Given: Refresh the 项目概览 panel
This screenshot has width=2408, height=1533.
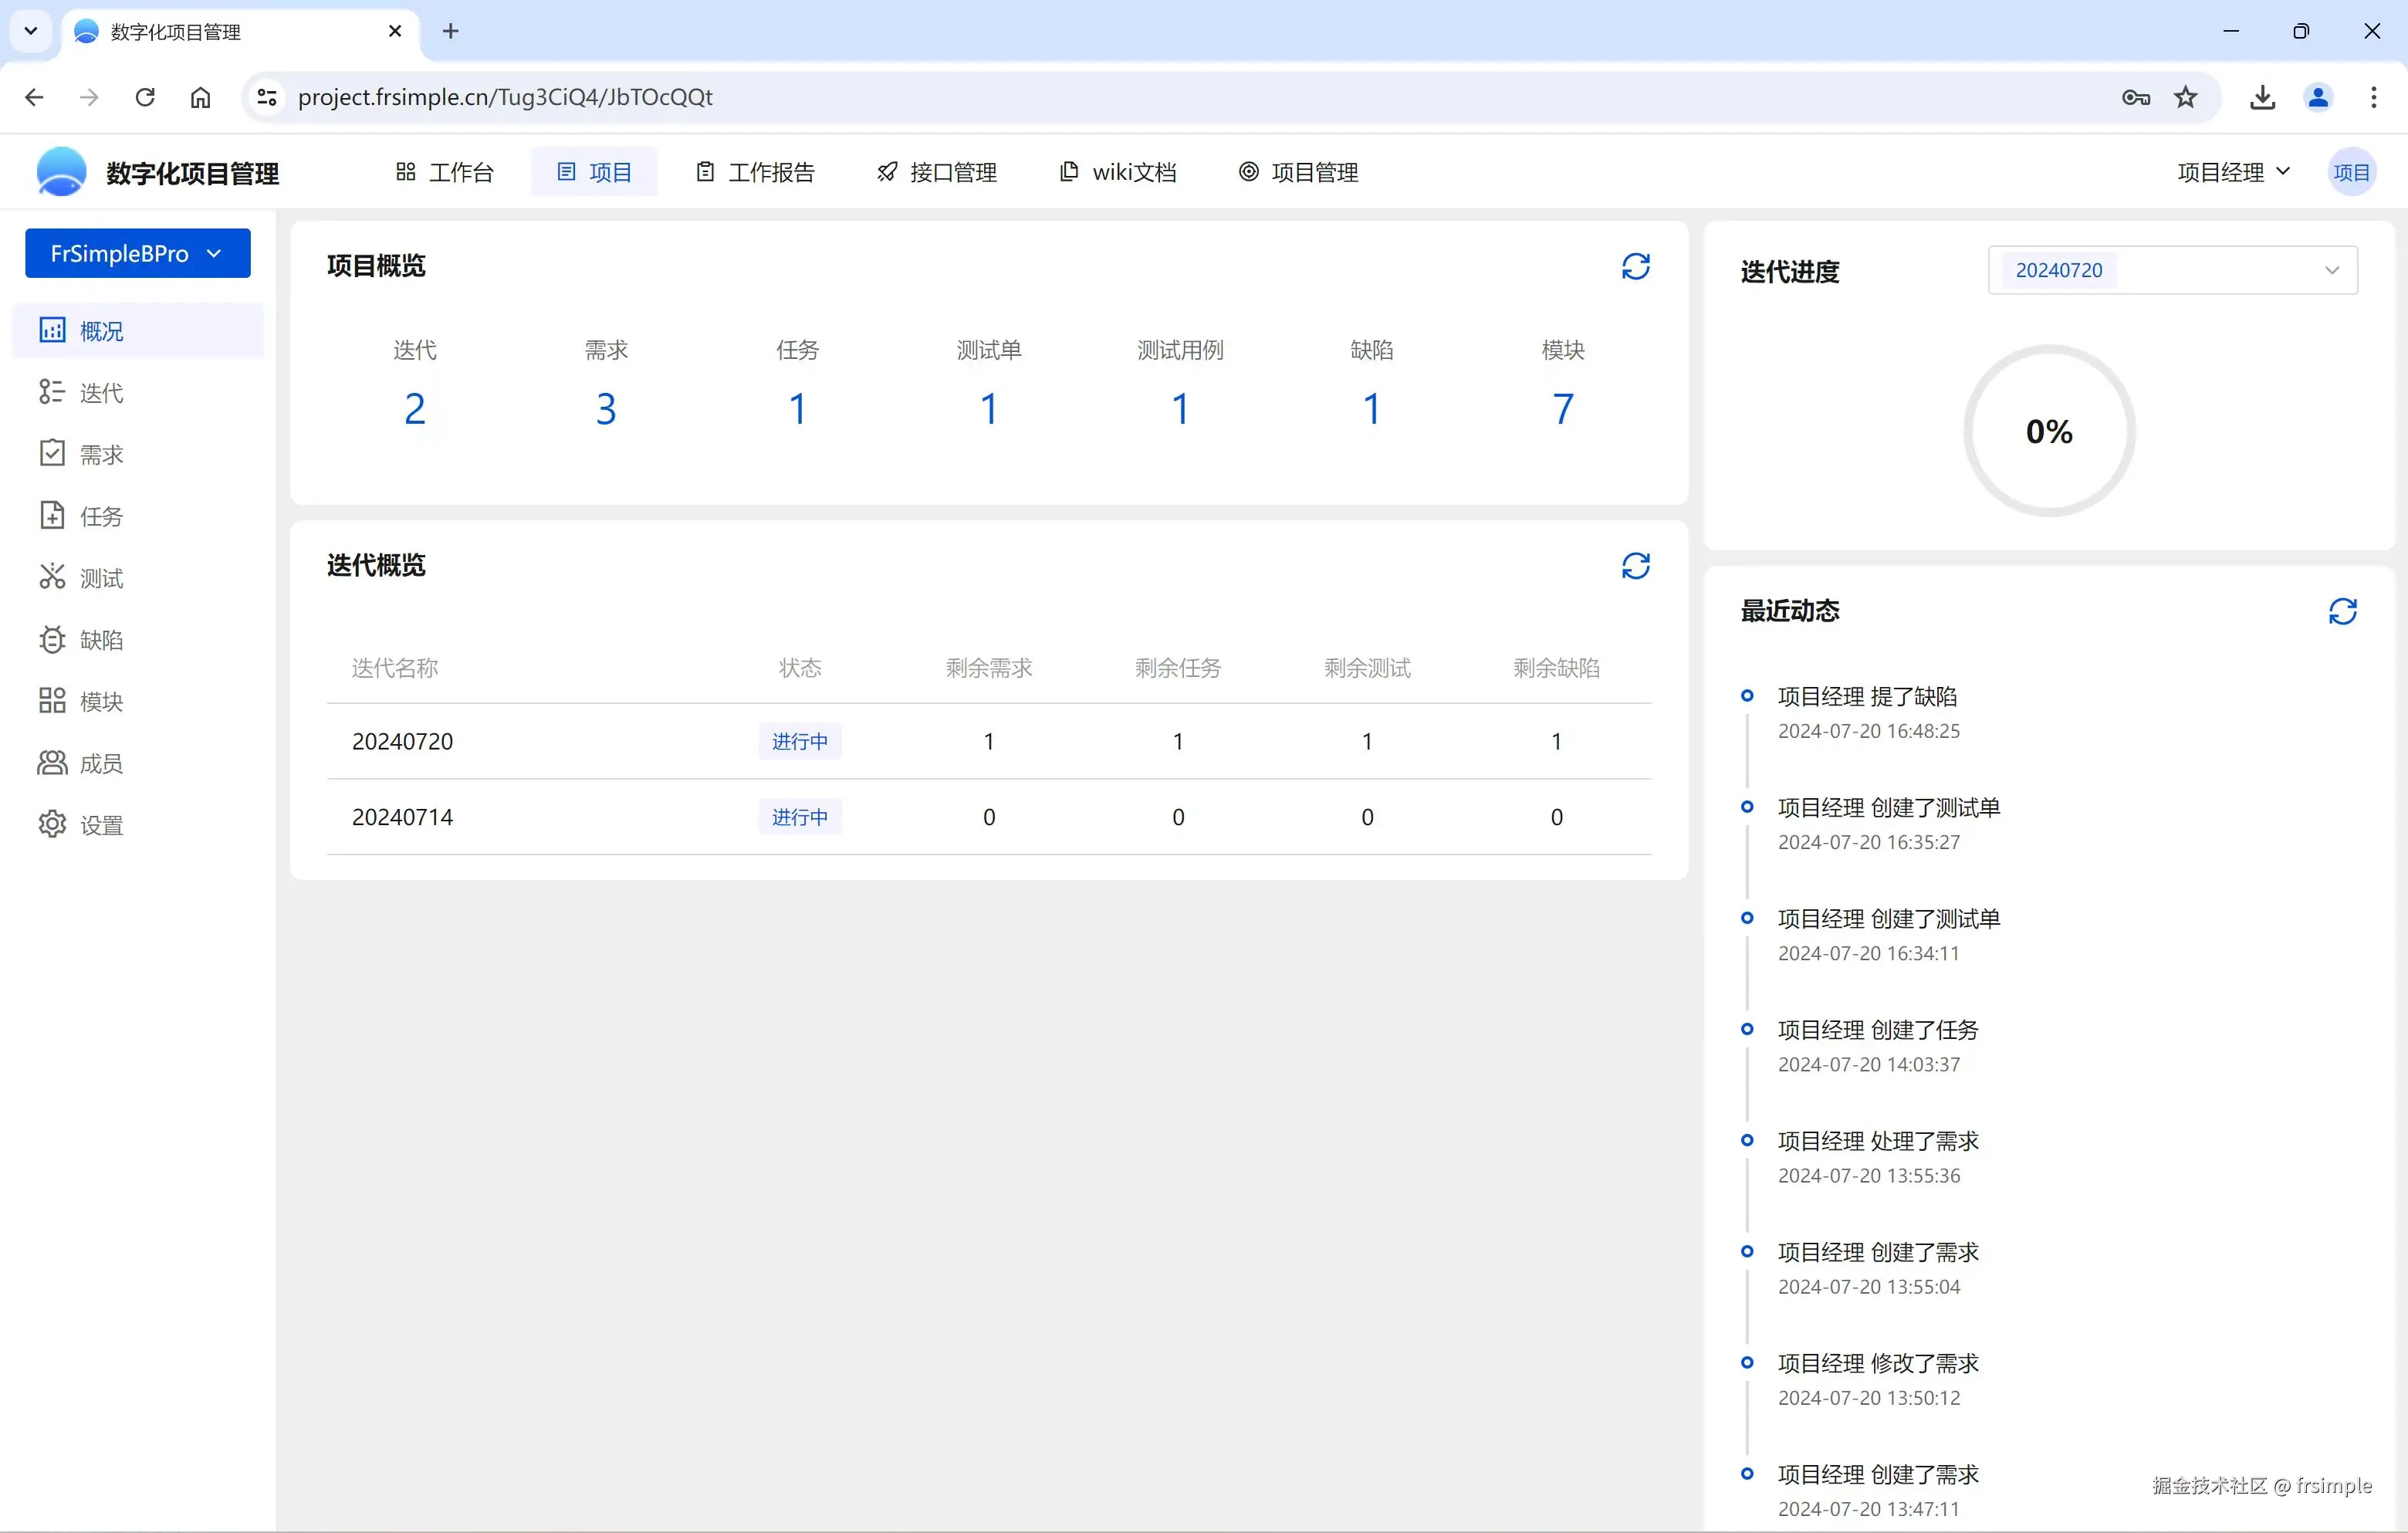Looking at the screenshot, I should tap(1635, 266).
